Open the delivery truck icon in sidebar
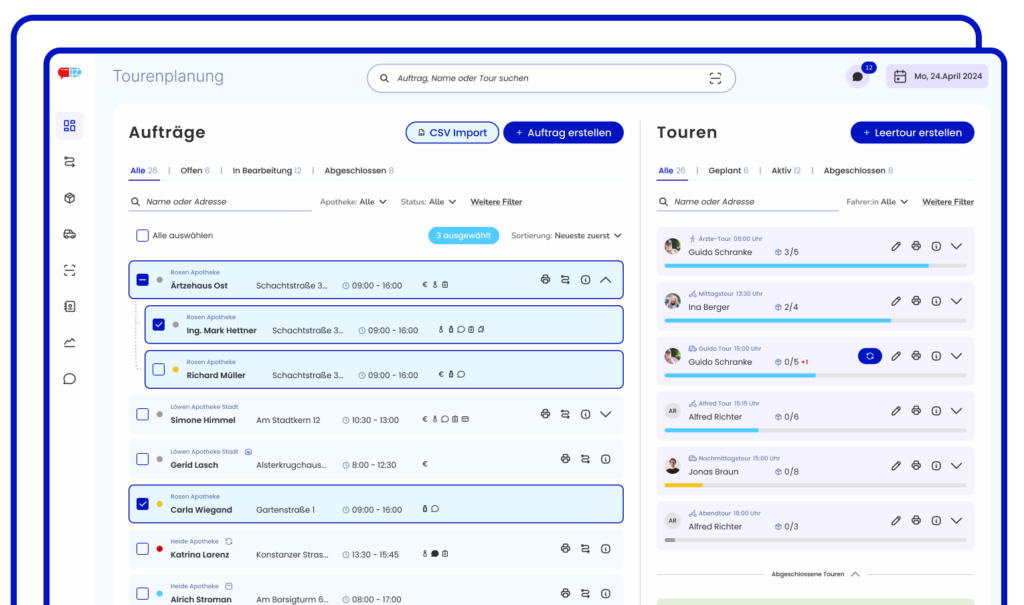 tap(70, 234)
